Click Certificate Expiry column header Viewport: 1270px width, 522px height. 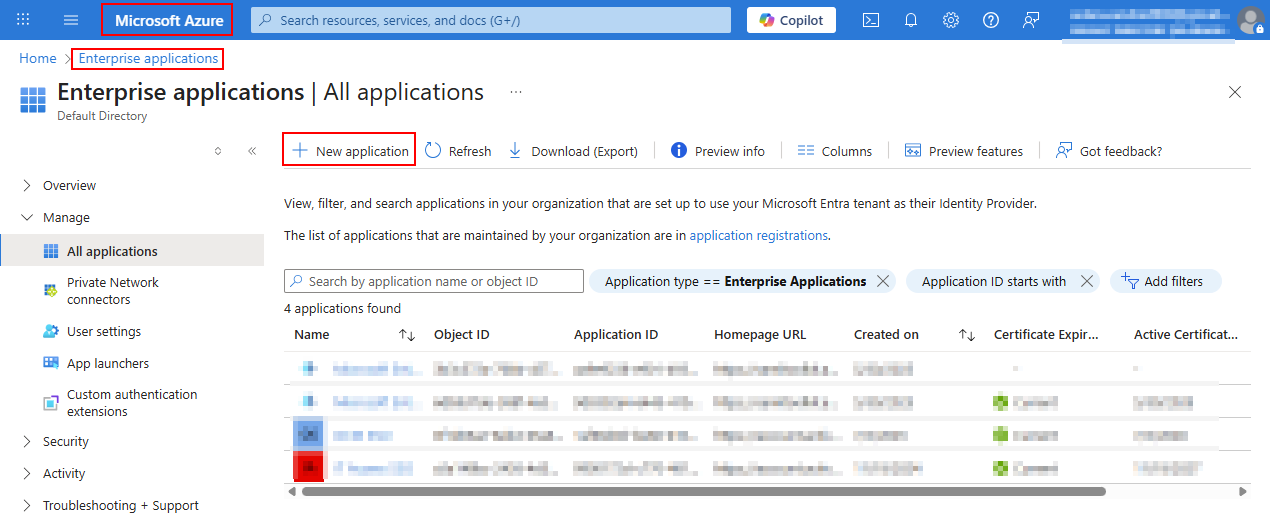tap(1046, 335)
